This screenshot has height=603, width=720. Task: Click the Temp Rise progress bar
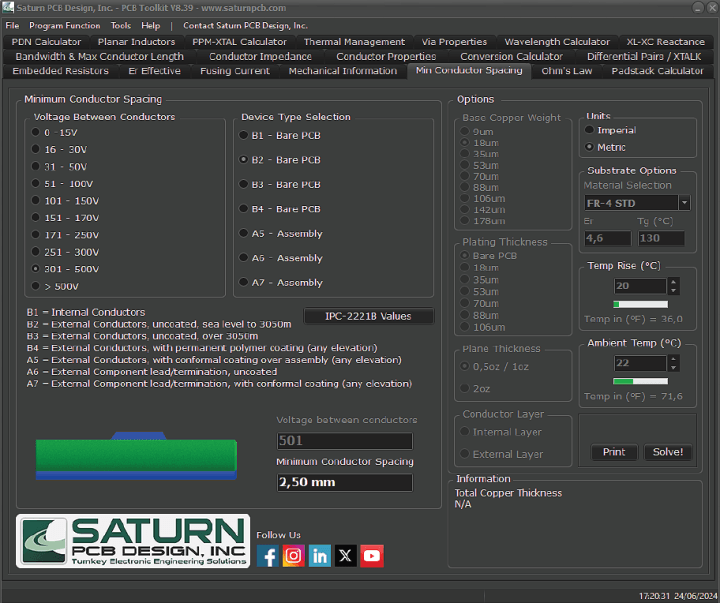[641, 304]
